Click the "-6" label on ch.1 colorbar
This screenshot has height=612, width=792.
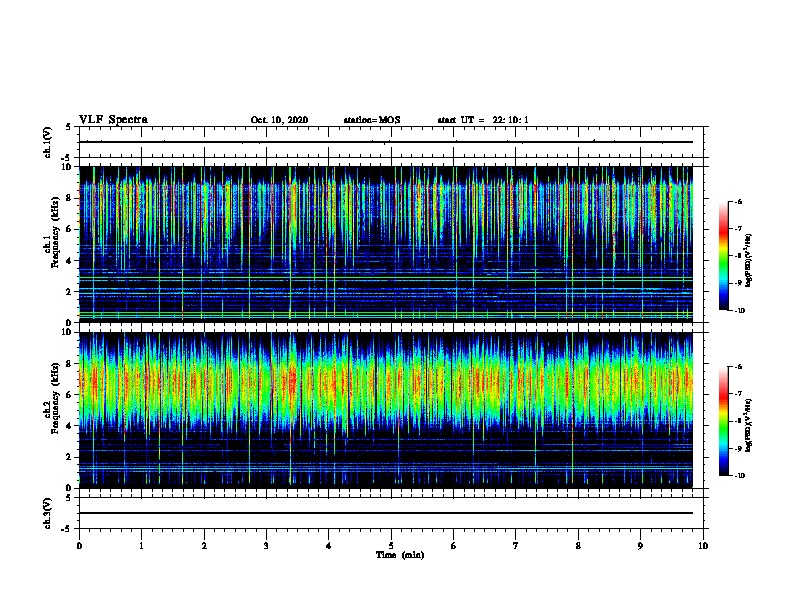(x=738, y=201)
